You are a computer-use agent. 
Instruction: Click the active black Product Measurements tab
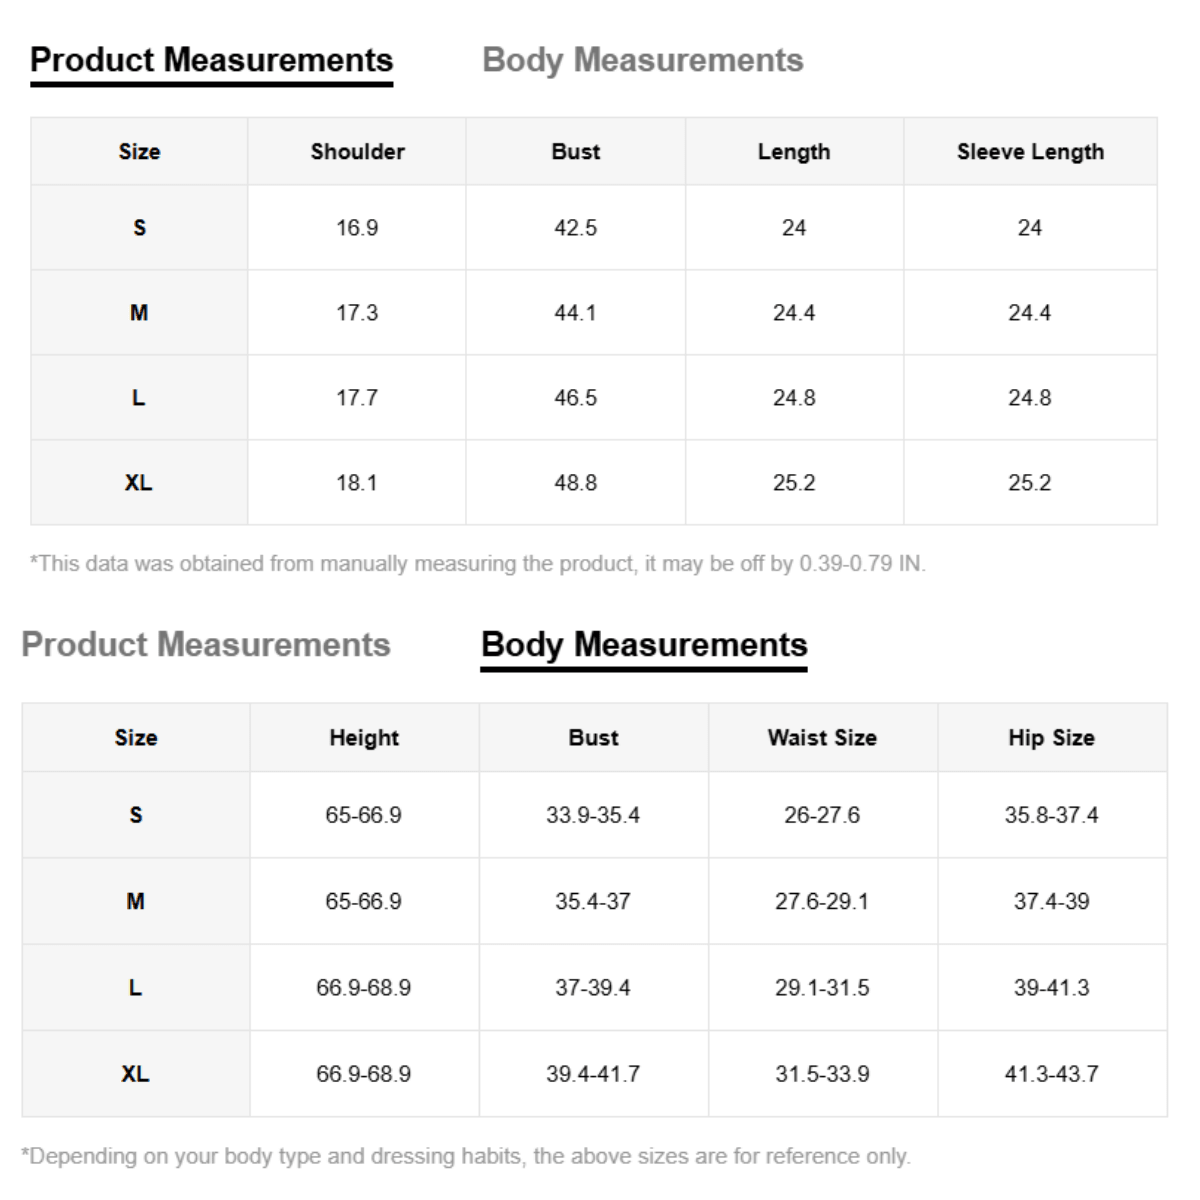tap(211, 60)
